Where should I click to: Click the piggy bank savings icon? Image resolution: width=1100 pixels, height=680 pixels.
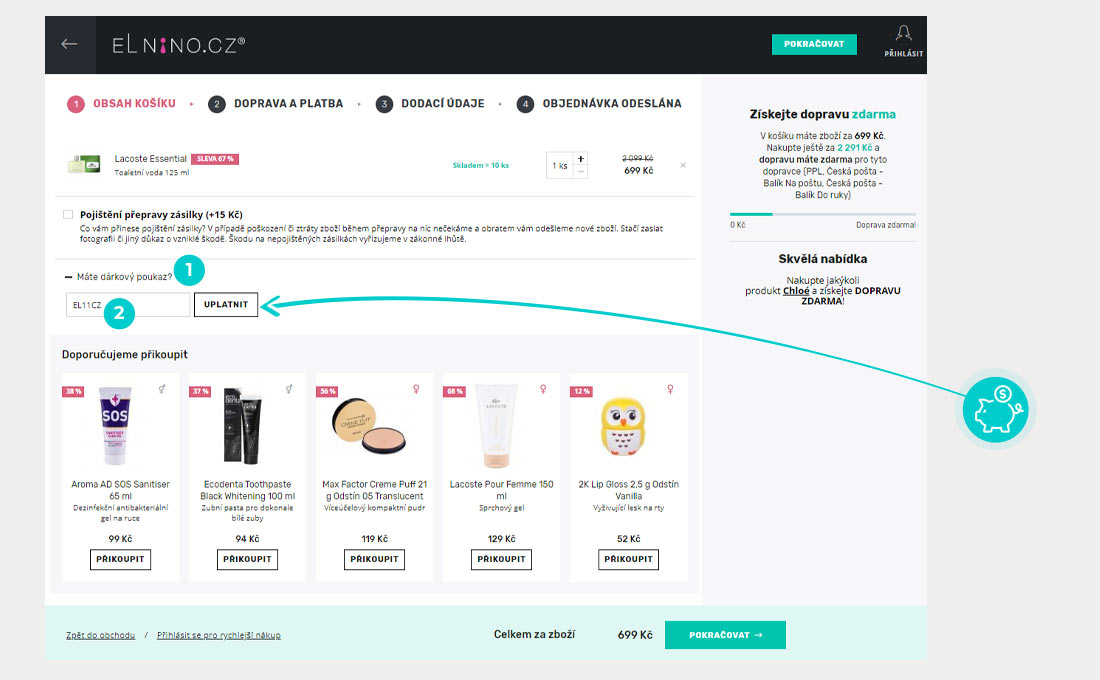point(995,410)
